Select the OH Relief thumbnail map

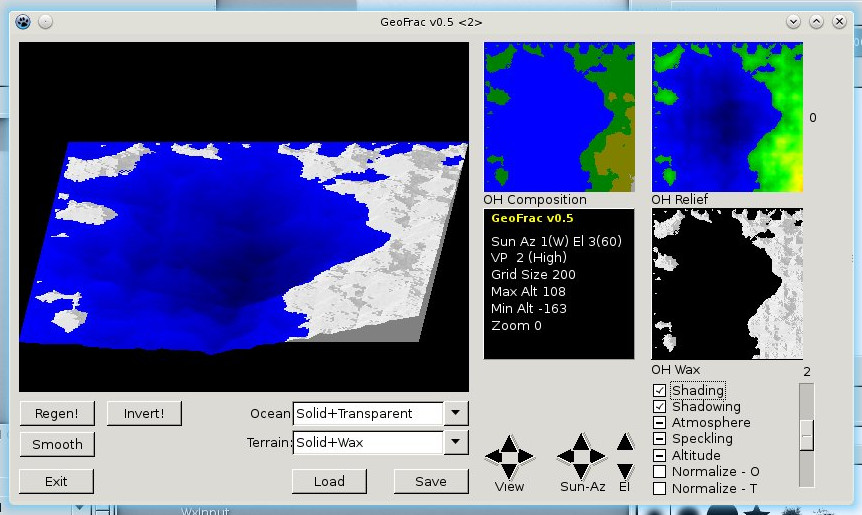pos(727,116)
